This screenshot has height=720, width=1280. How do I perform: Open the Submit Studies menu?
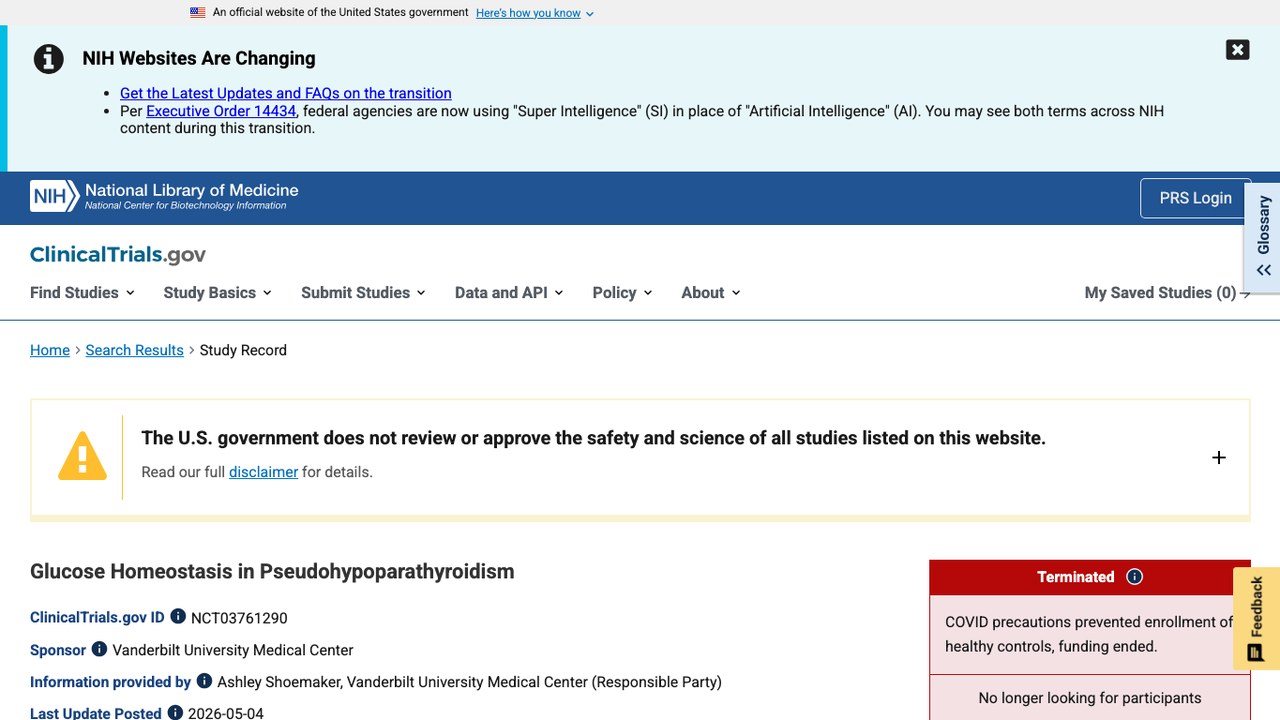[364, 293]
